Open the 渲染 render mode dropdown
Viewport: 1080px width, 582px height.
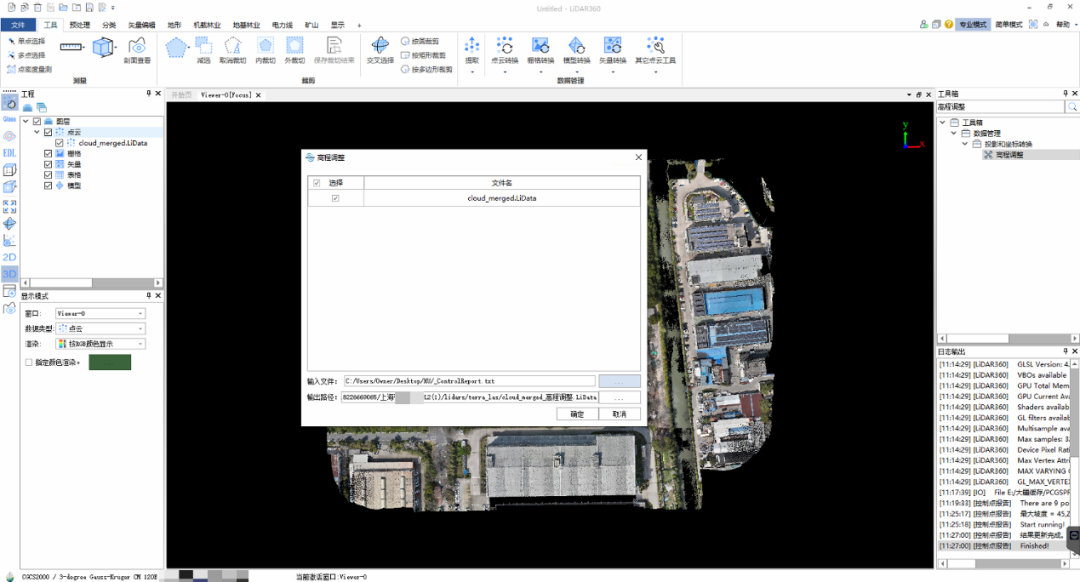pos(101,344)
